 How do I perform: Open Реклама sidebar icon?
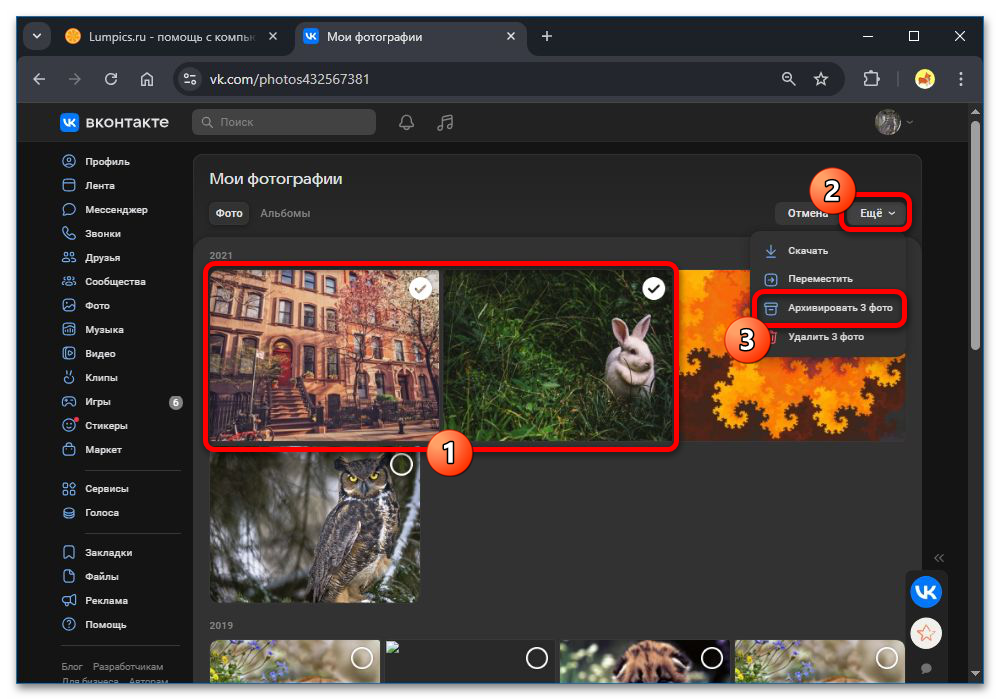click(x=69, y=601)
